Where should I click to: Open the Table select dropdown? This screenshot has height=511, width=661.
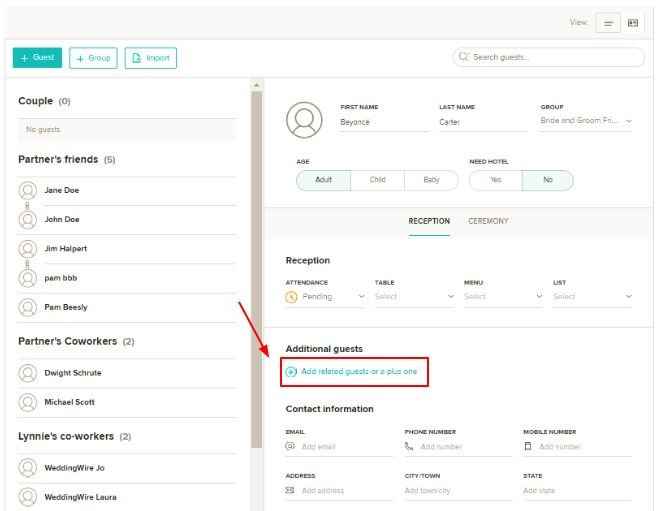(415, 297)
